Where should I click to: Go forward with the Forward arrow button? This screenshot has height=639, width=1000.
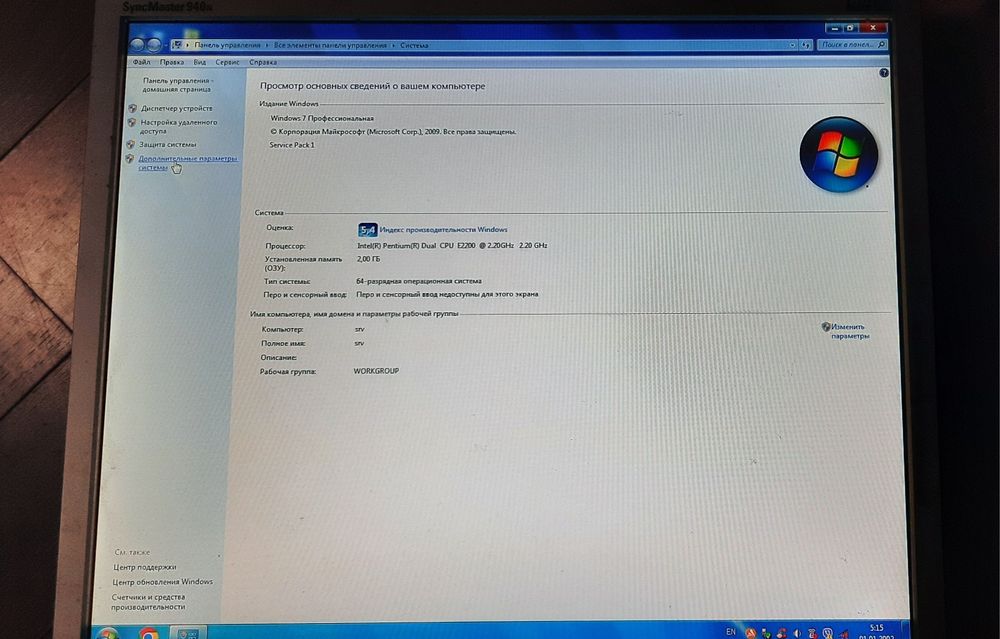tap(153, 45)
